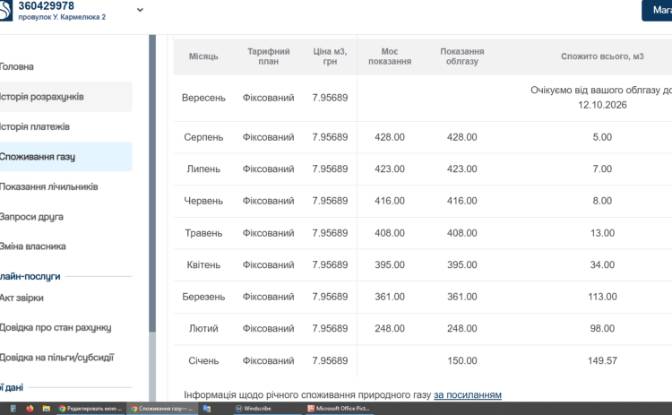Click the blue taskbar icon left of Windscribe
The width and height of the screenshot is (672, 415).
(207, 409)
